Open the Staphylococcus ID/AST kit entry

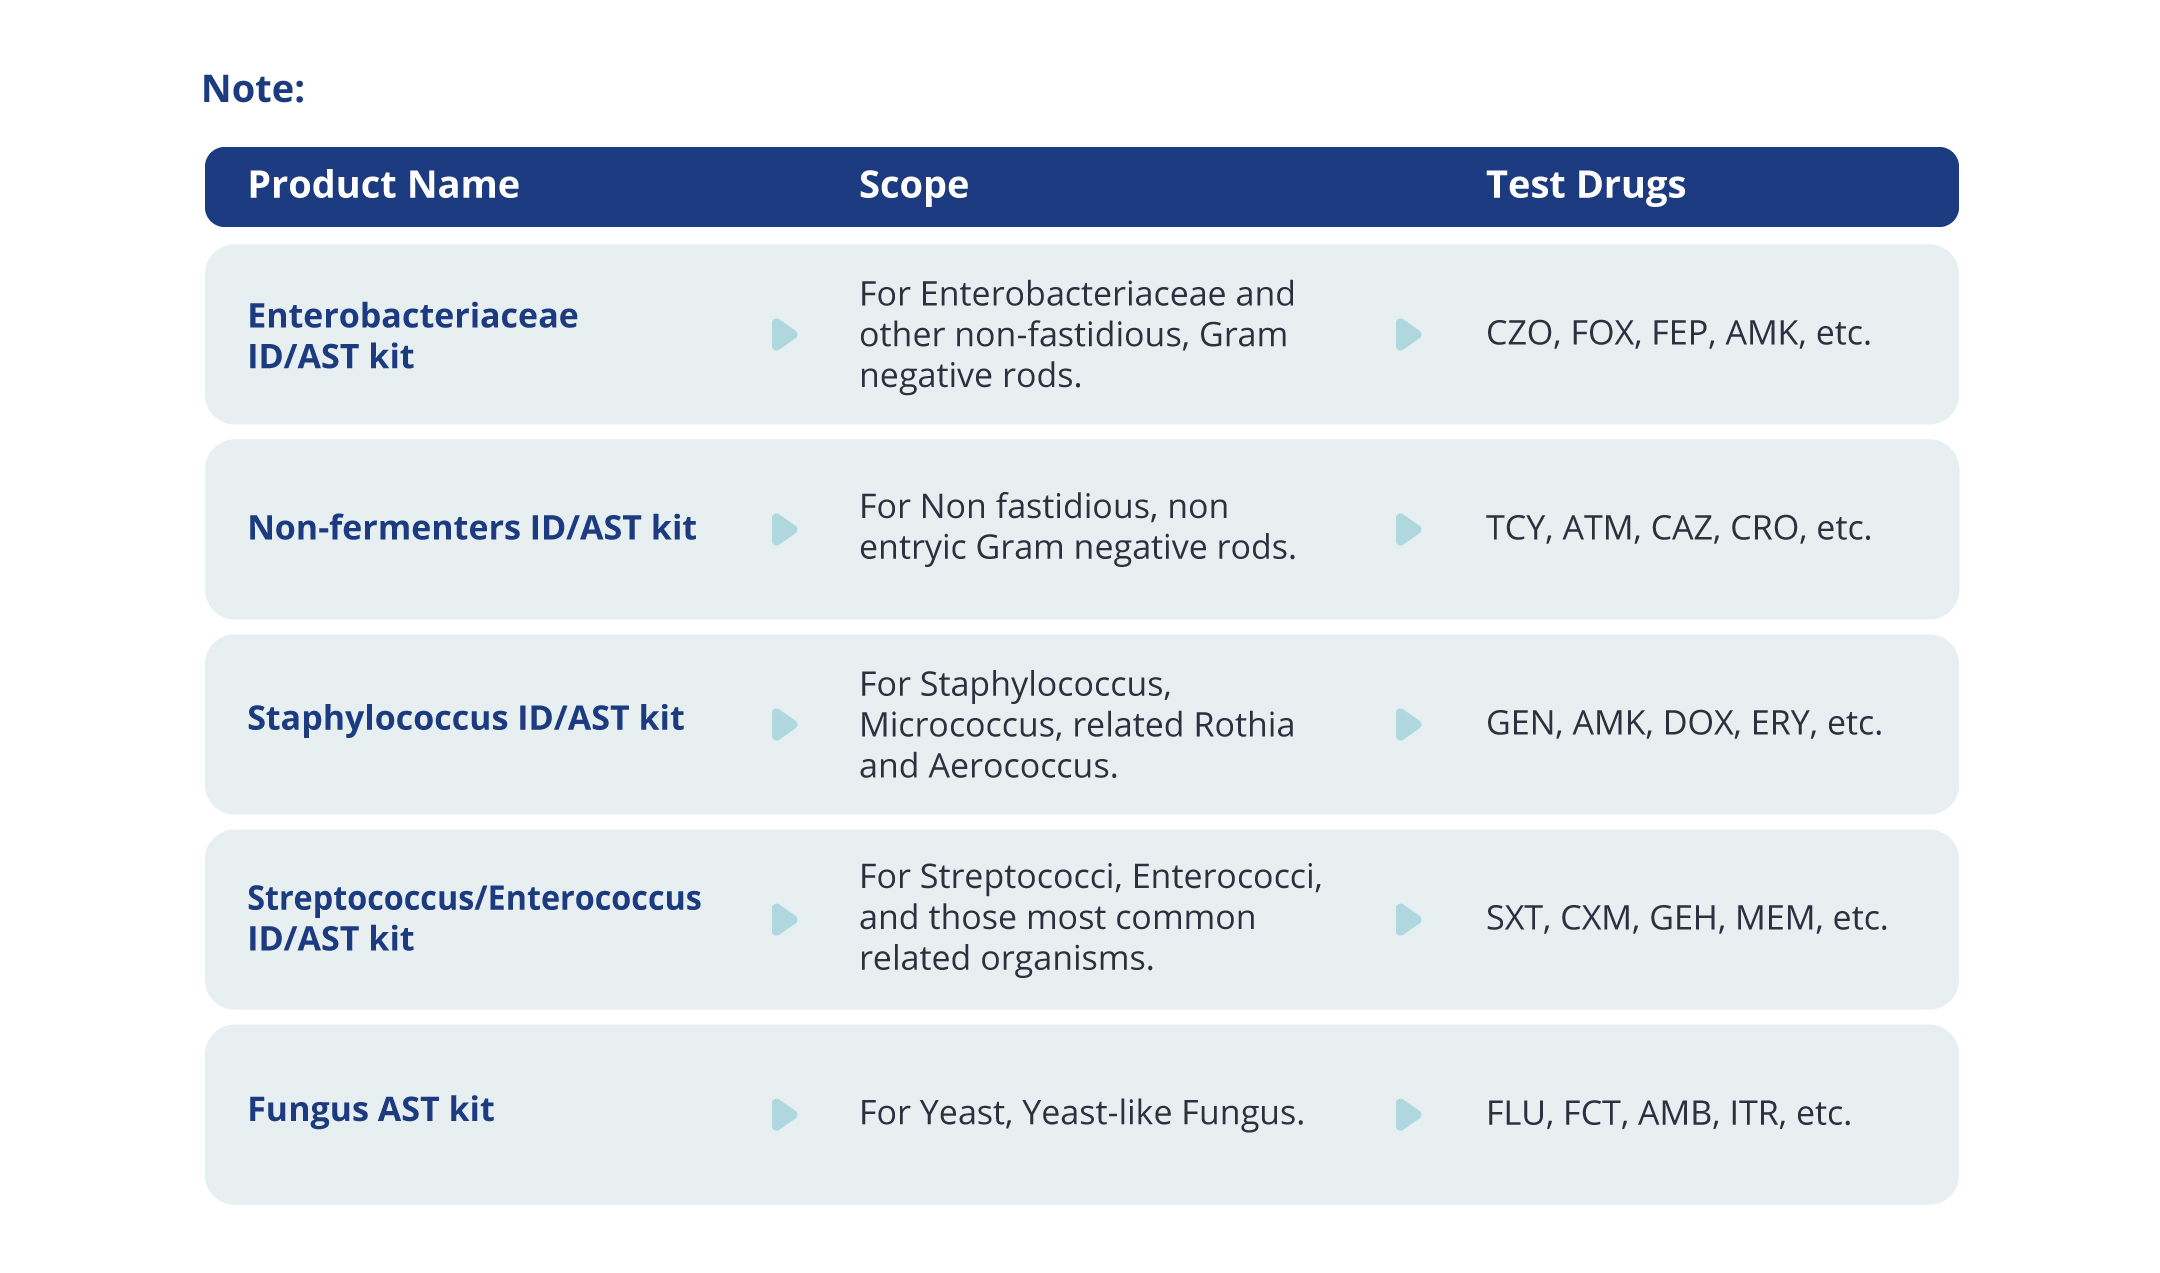click(x=465, y=718)
